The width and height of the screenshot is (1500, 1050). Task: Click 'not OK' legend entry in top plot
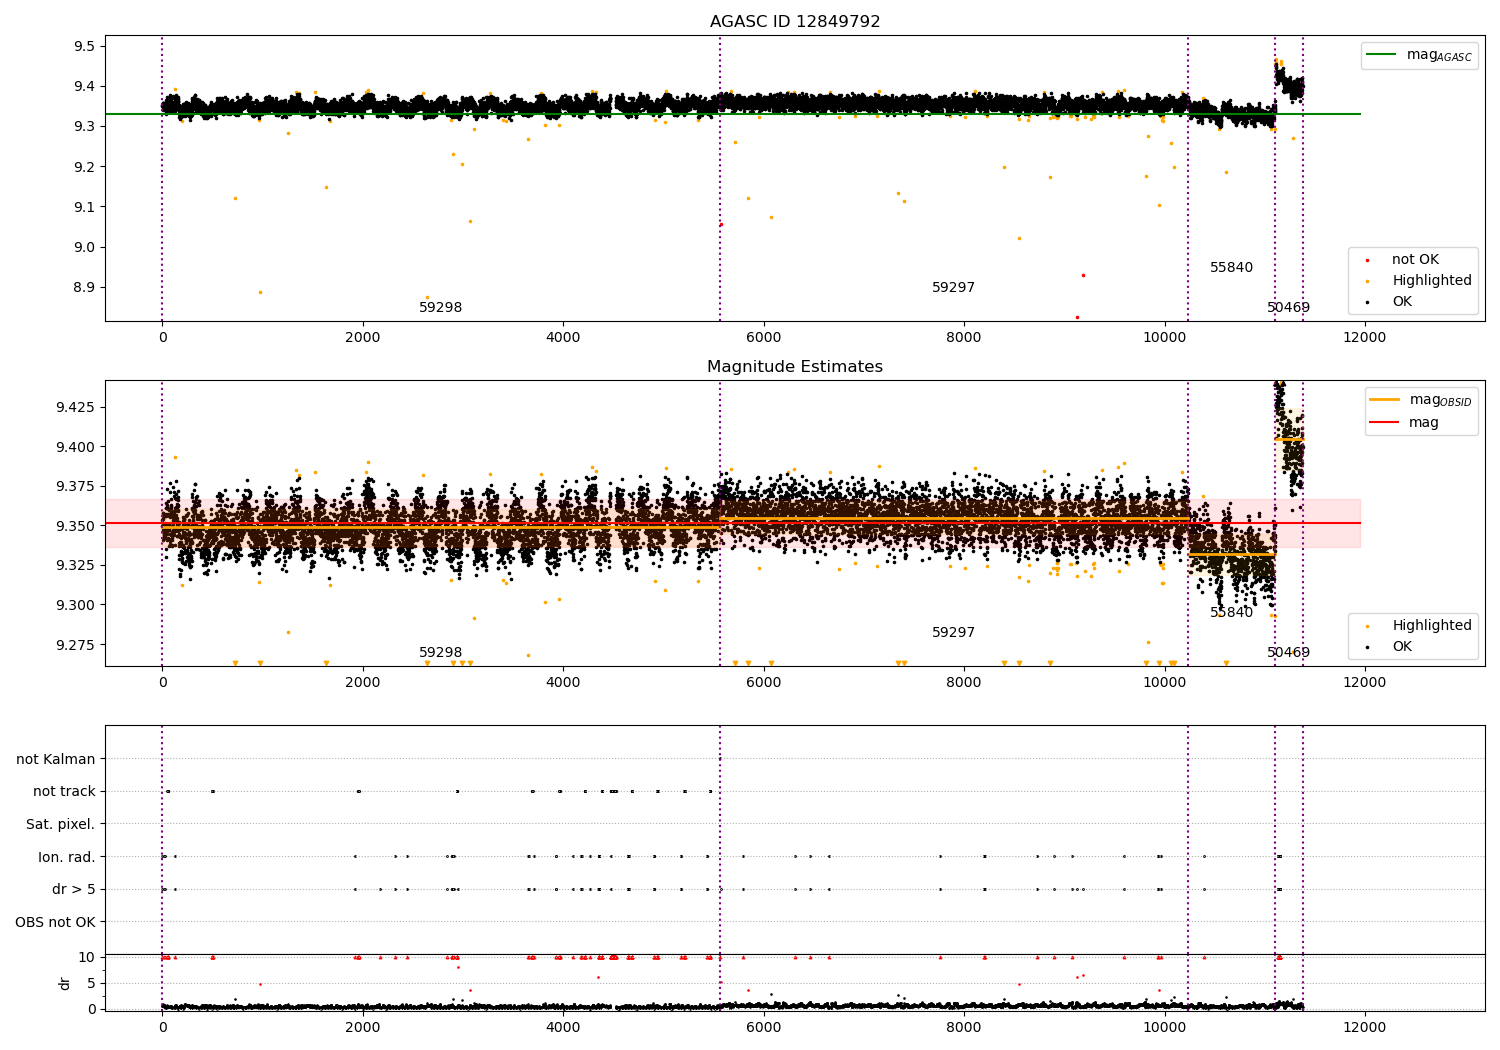1415,260
